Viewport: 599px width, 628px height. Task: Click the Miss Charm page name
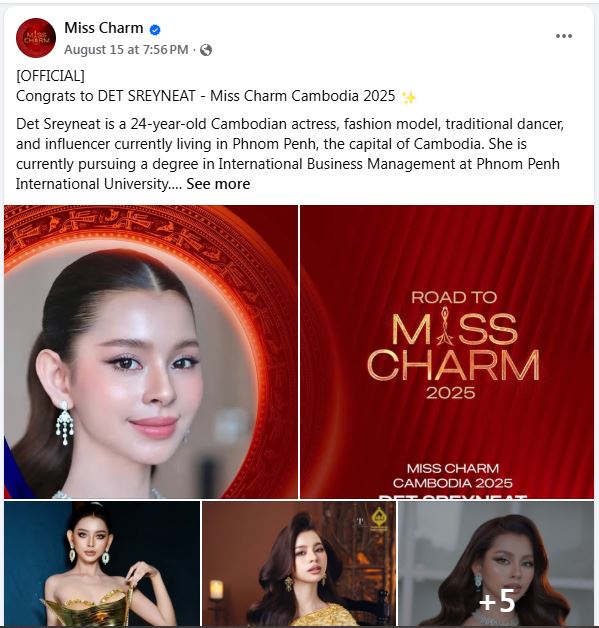click(x=104, y=28)
